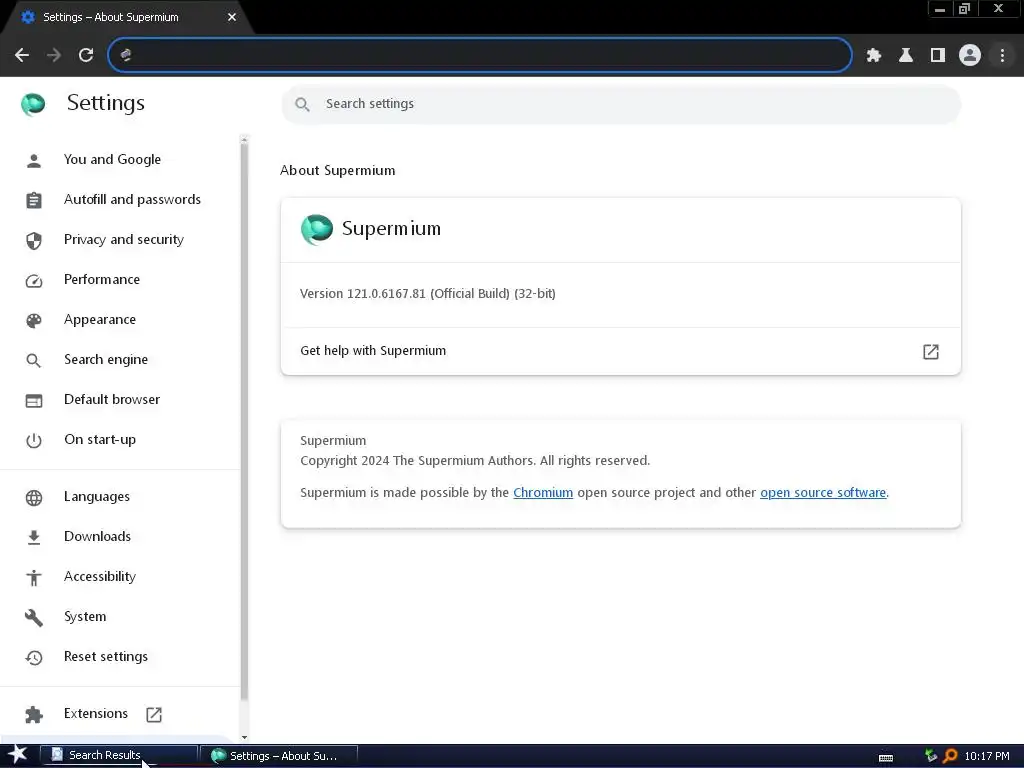This screenshot has height=768, width=1024.
Task: Click the sidebar Extensions puzzle icon
Action: coord(34,715)
